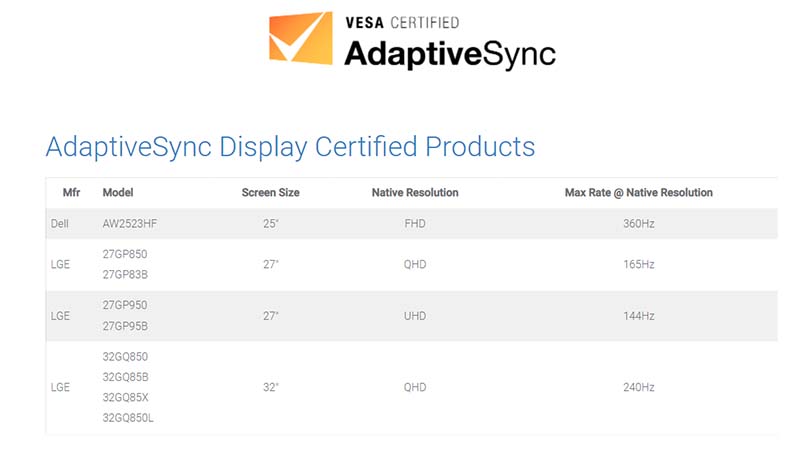
Task: Select the 32GQ850L model entry
Action: (x=128, y=417)
